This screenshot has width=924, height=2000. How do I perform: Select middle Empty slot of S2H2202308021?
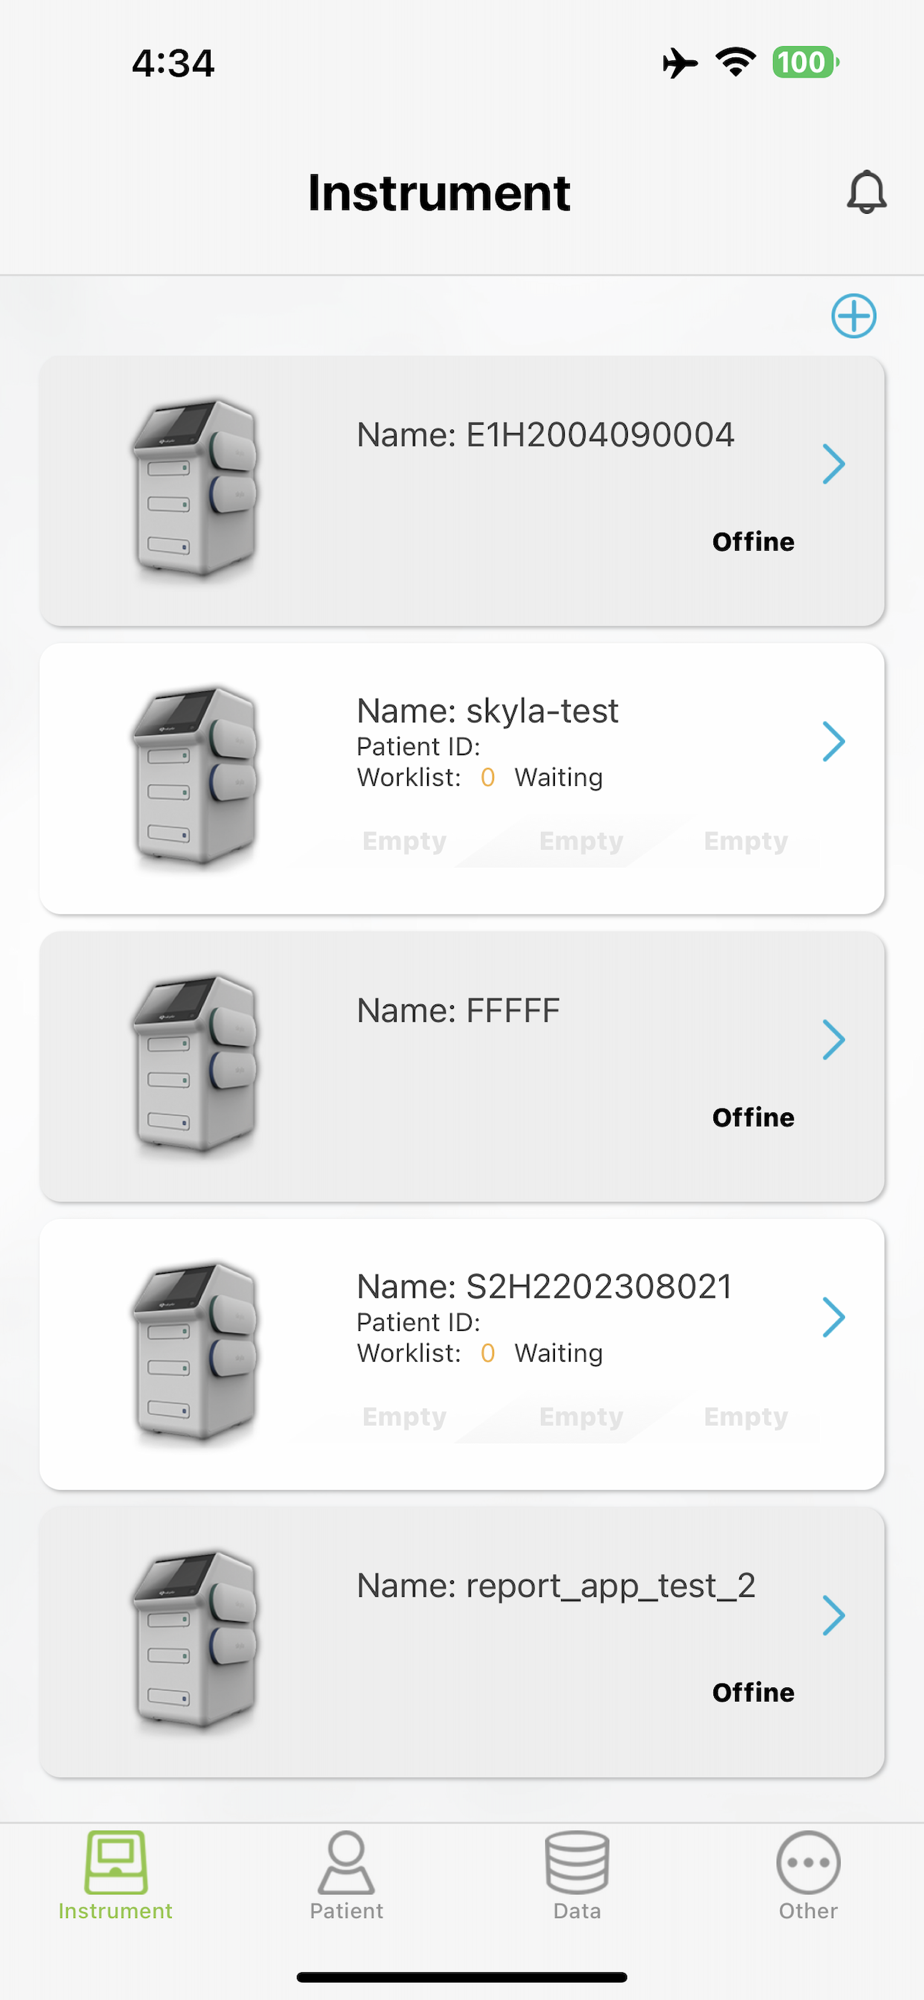(x=581, y=1417)
